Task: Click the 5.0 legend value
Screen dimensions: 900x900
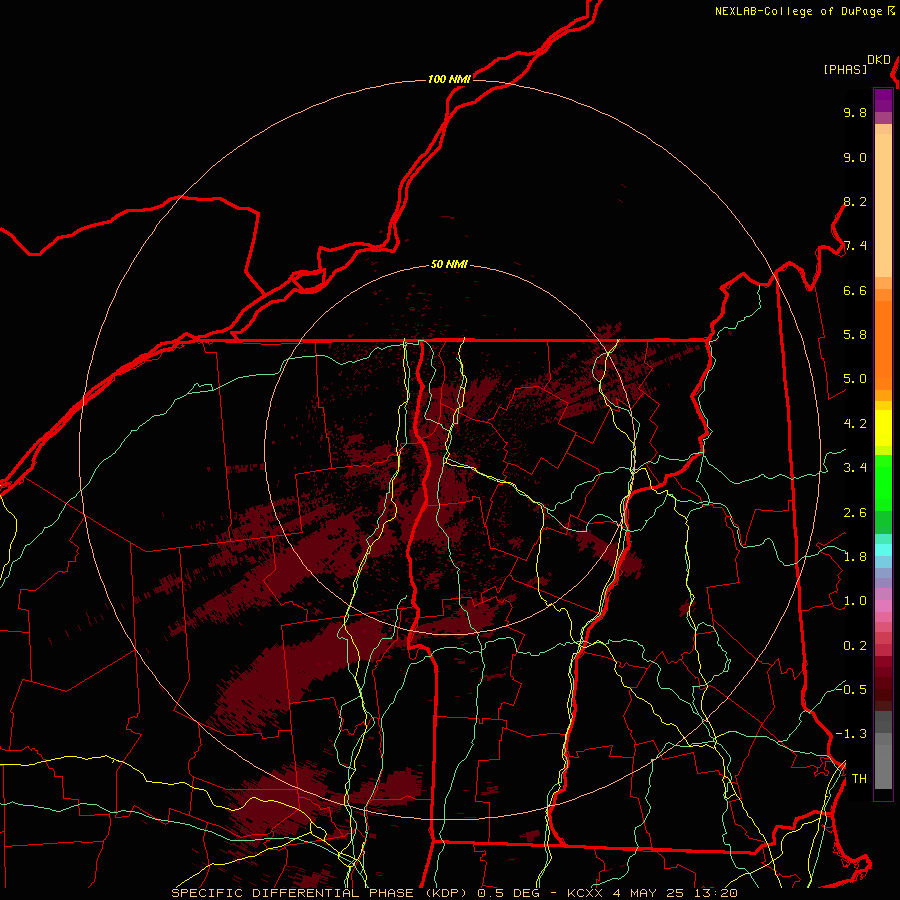Action: coord(855,379)
